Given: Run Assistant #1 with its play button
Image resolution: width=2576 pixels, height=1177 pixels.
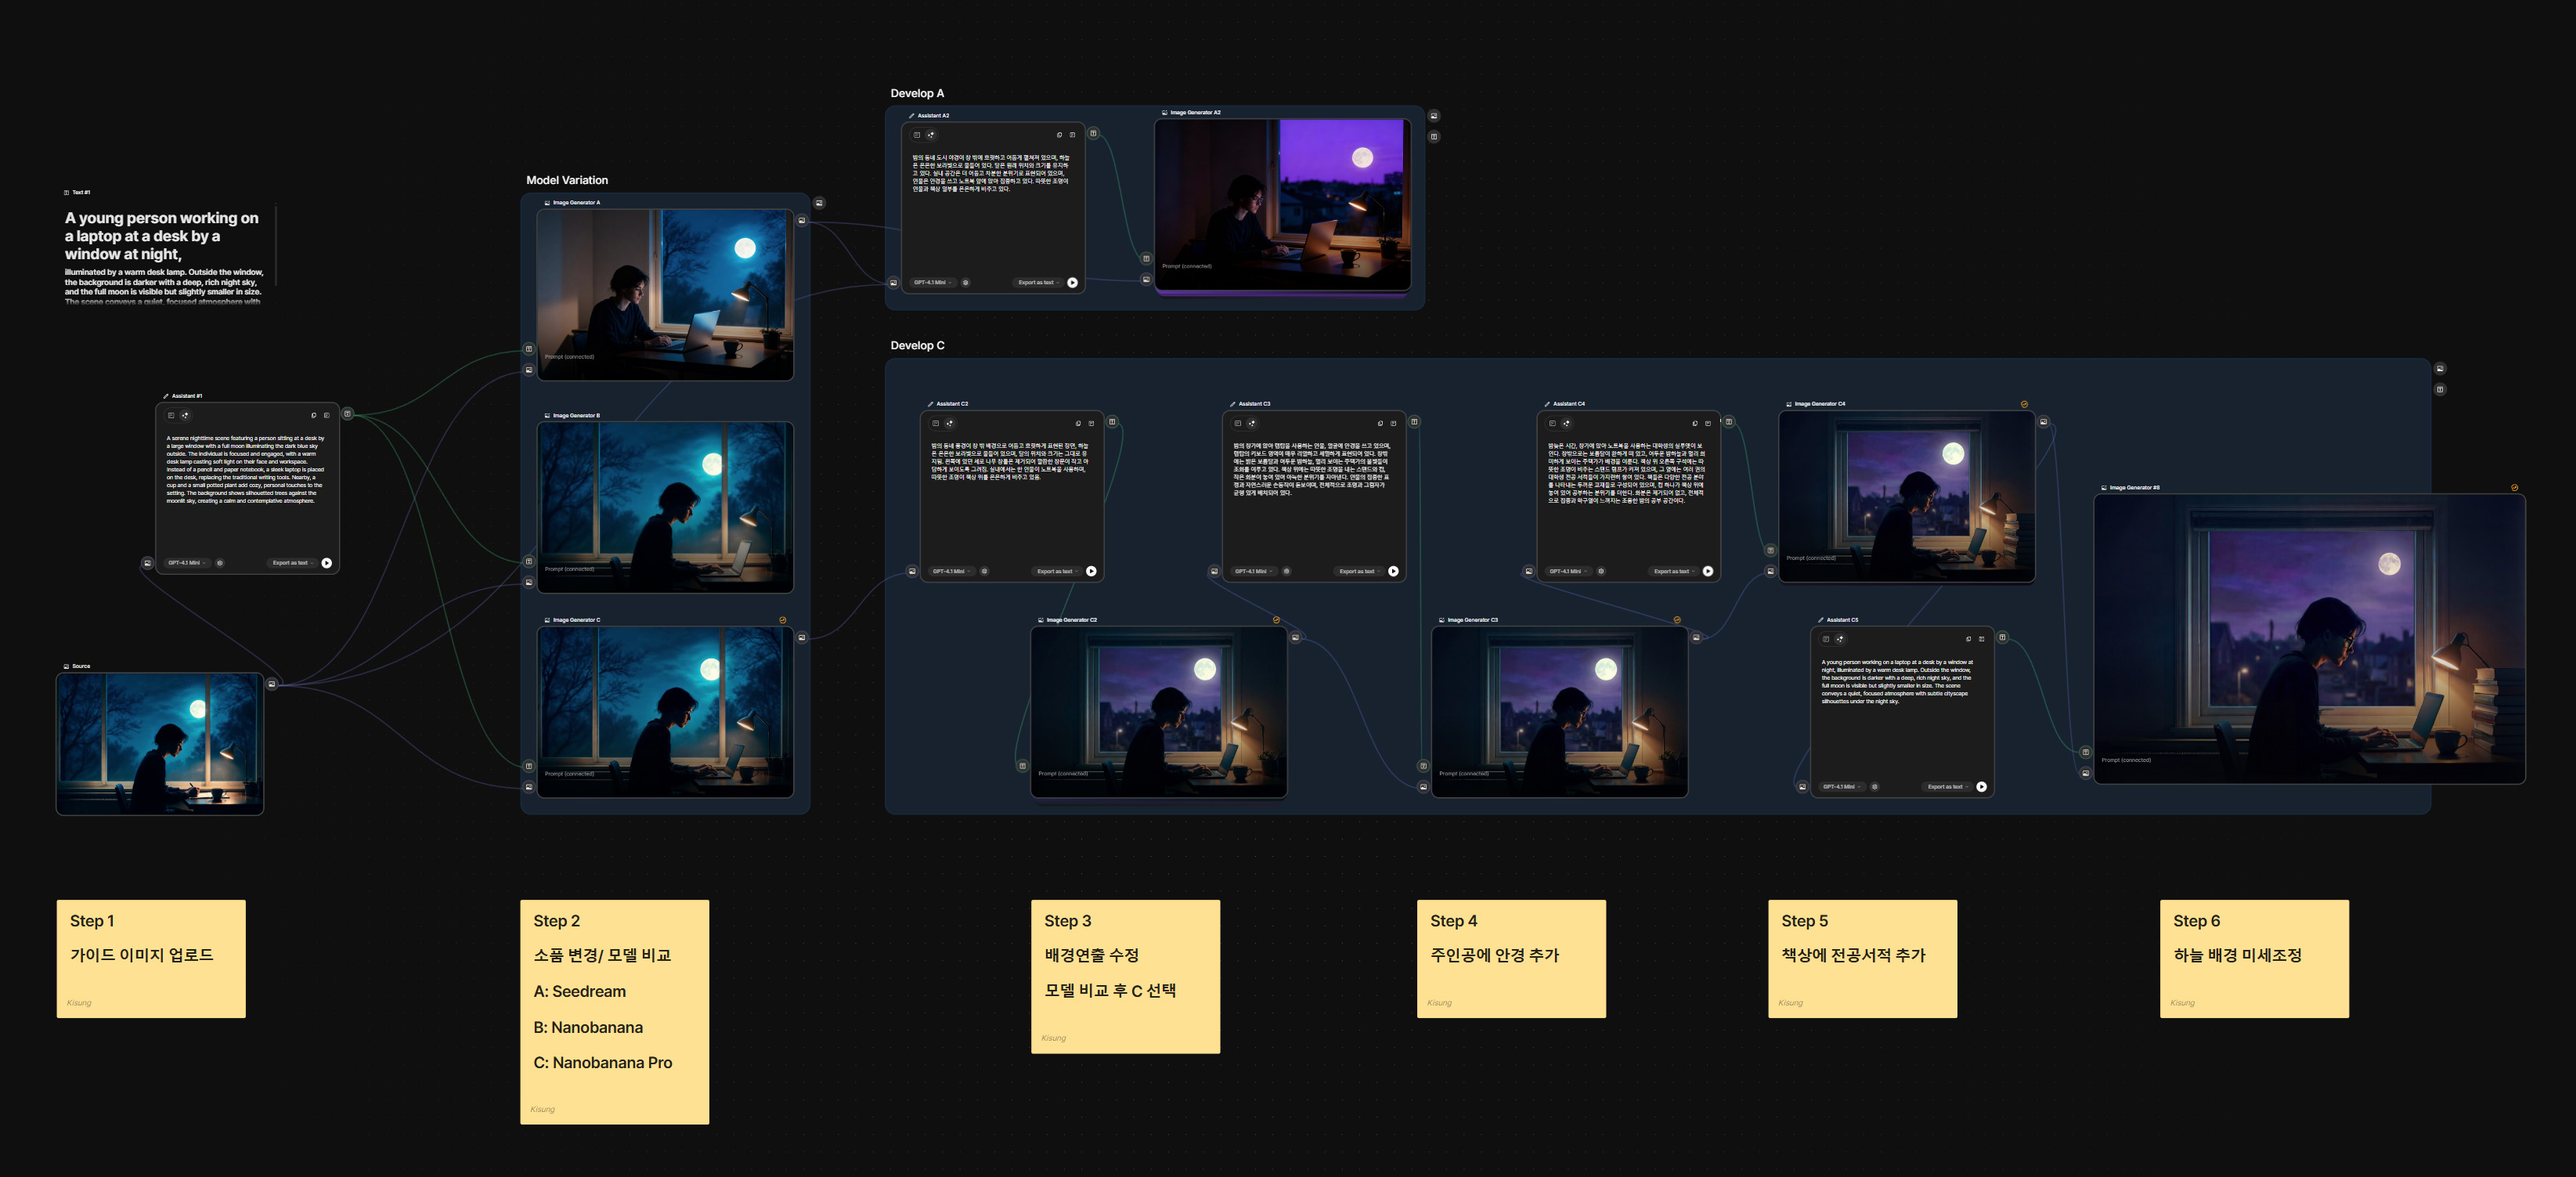Looking at the screenshot, I should pos(326,563).
